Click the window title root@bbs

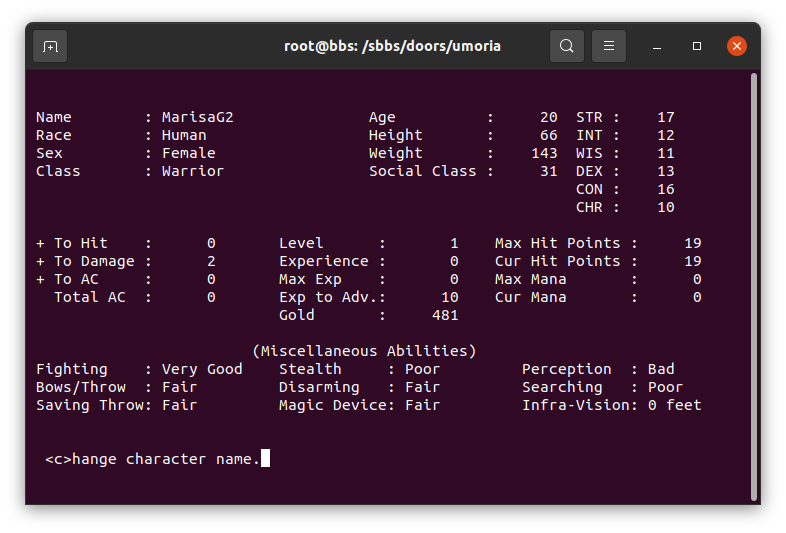click(392, 46)
